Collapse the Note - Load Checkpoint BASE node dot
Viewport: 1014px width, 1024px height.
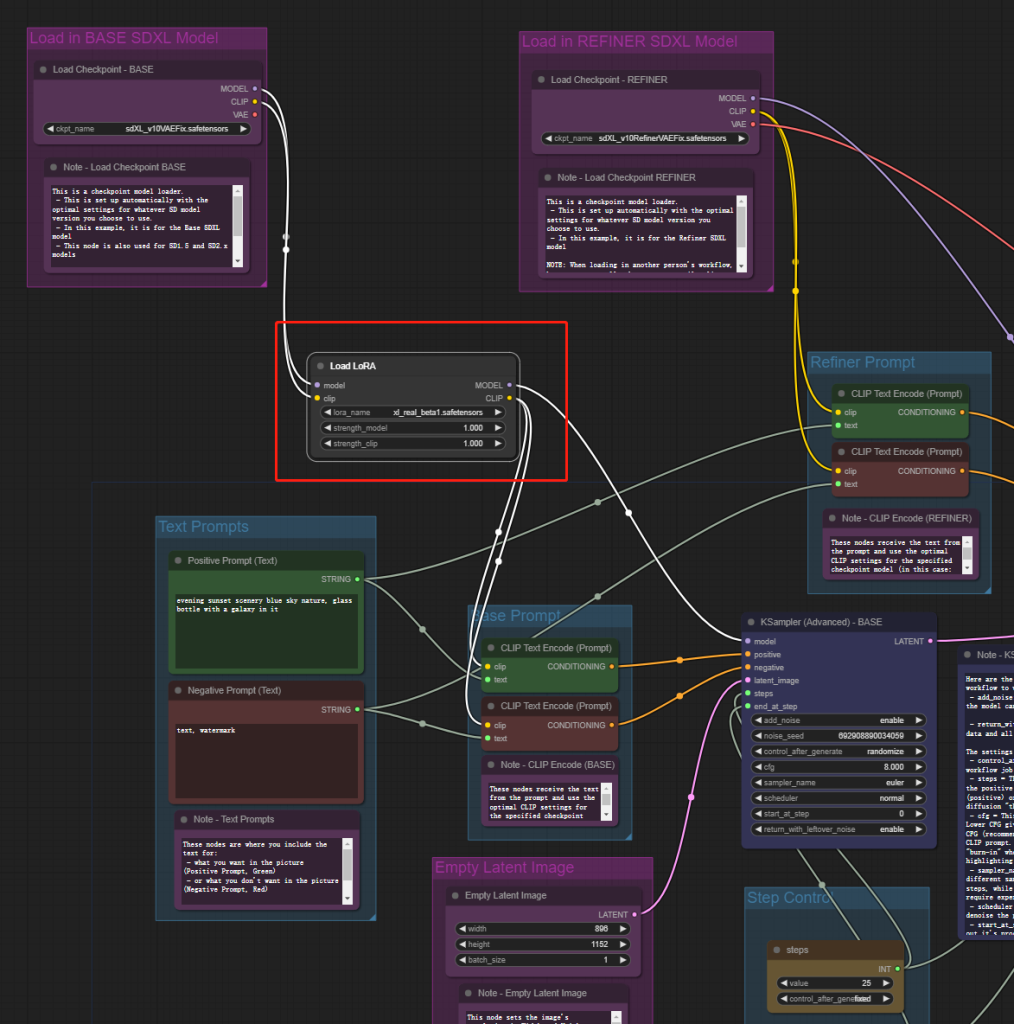click(x=54, y=167)
